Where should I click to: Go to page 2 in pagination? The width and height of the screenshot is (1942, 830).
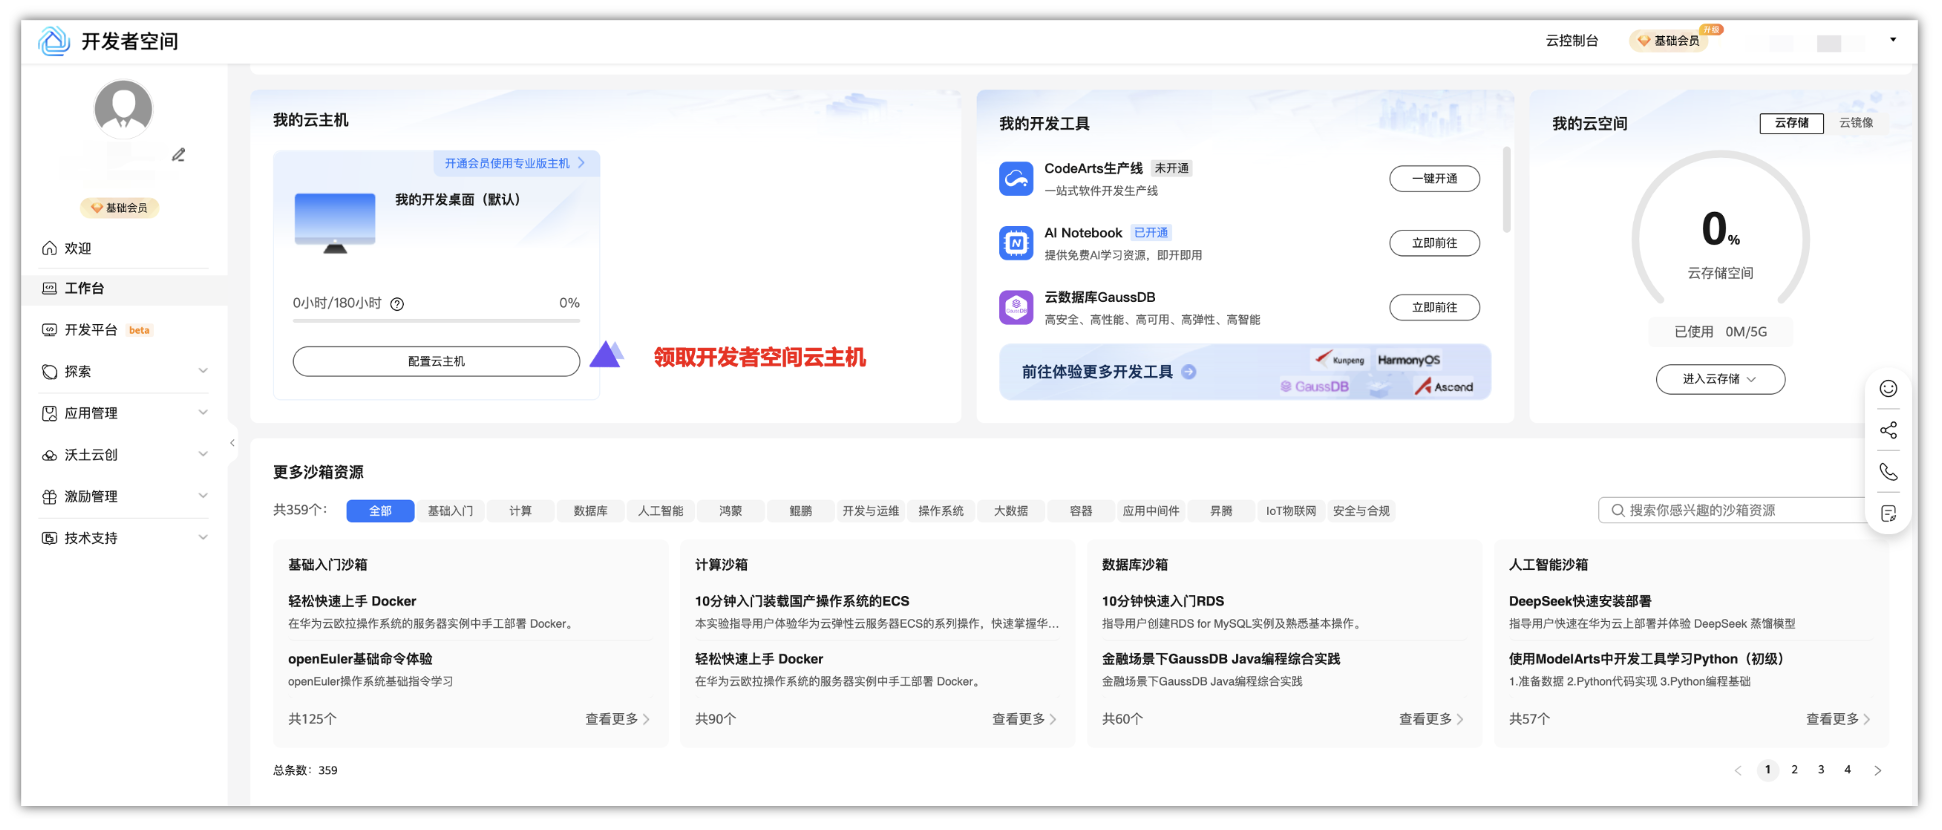pyautogui.click(x=1794, y=770)
